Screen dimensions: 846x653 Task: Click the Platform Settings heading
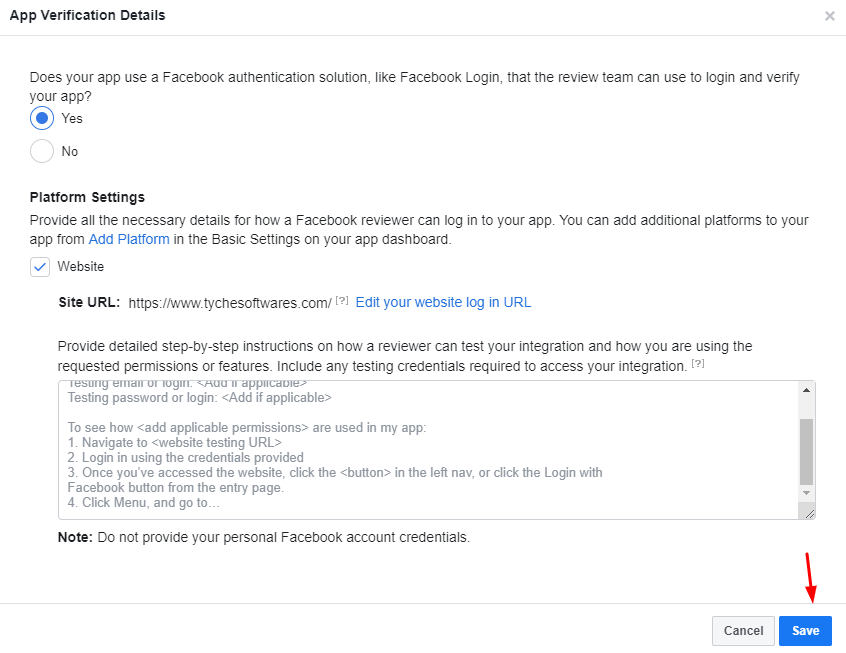[x=87, y=197]
